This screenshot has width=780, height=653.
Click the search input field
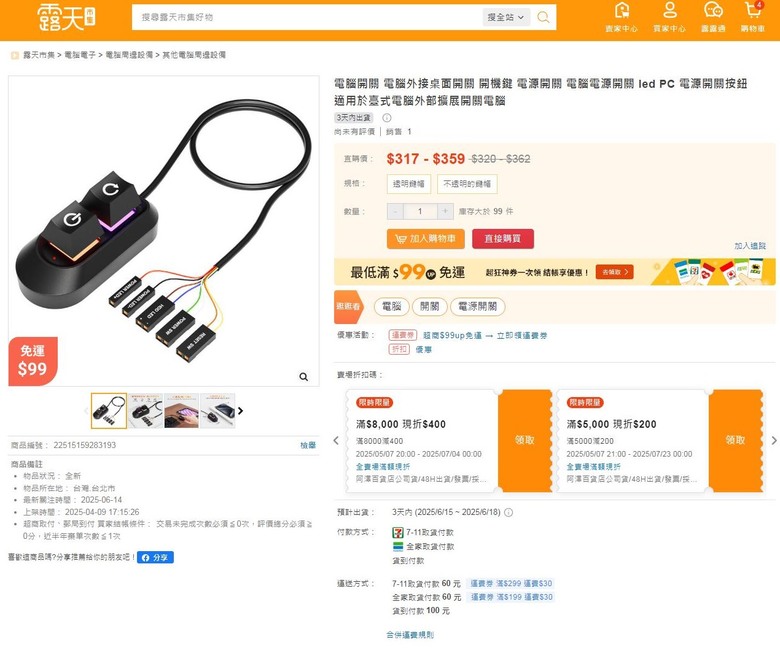pyautogui.click(x=308, y=17)
